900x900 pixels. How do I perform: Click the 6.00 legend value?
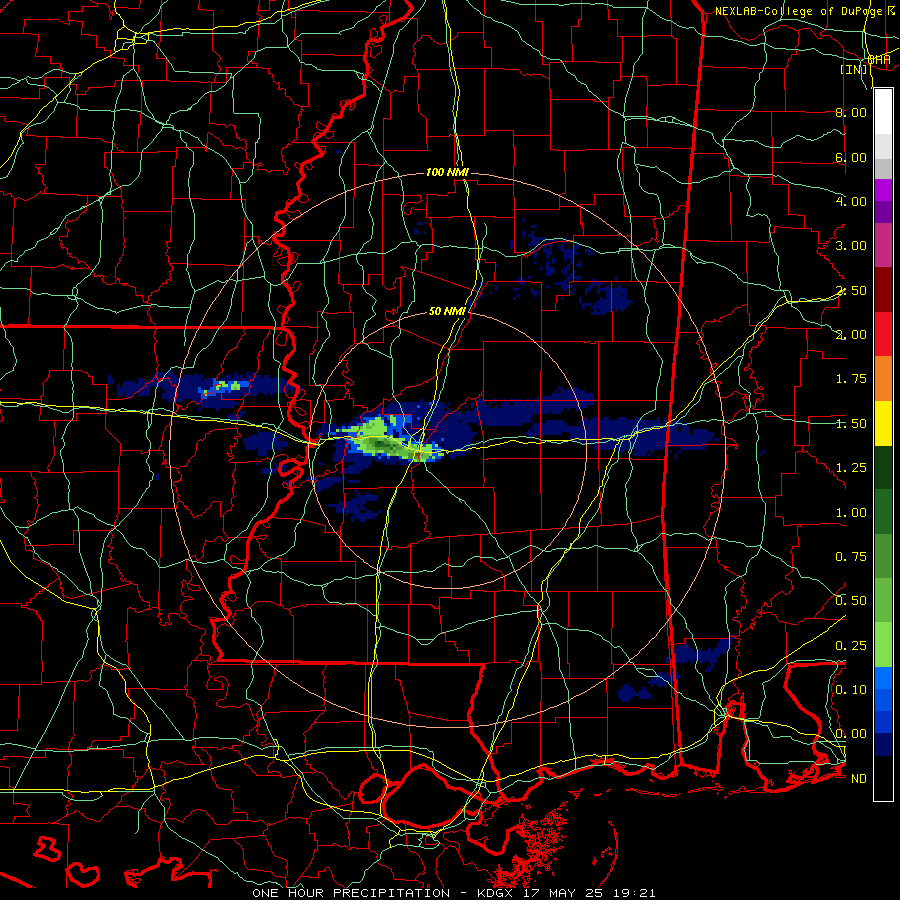[851, 157]
